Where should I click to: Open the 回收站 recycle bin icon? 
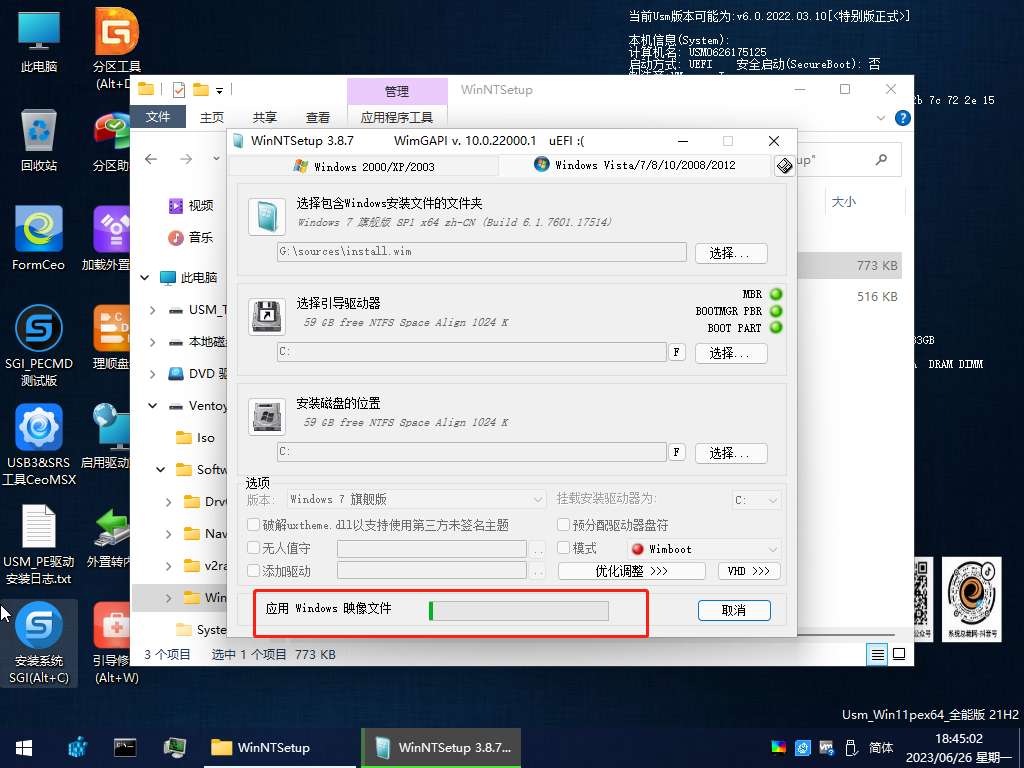point(39,141)
